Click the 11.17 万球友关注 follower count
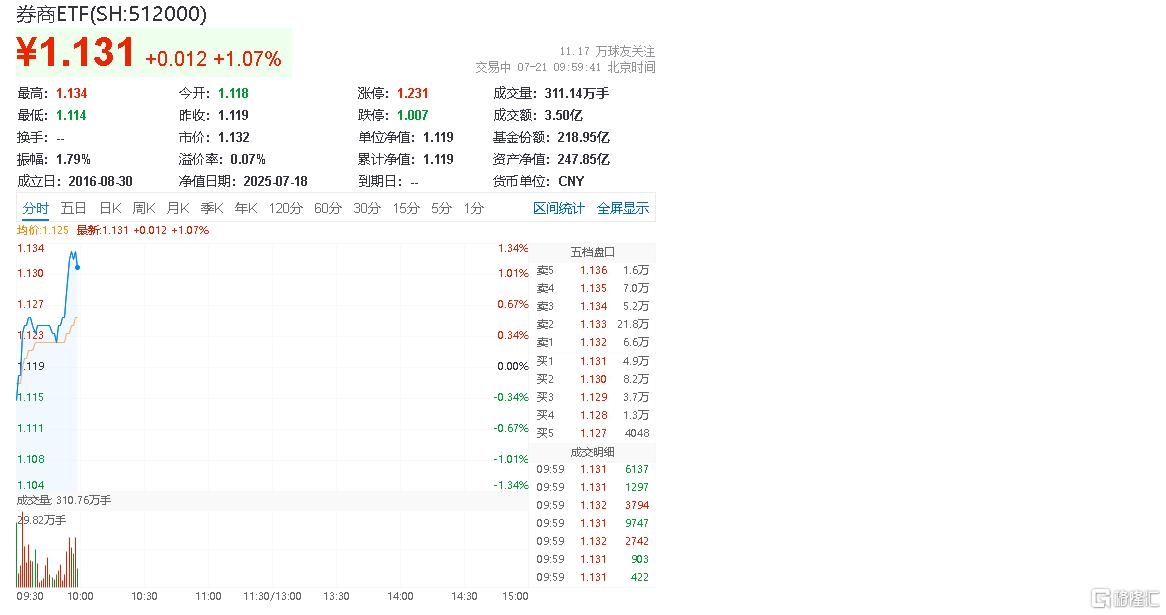The height and width of the screenshot is (615, 1166). (x=607, y=51)
